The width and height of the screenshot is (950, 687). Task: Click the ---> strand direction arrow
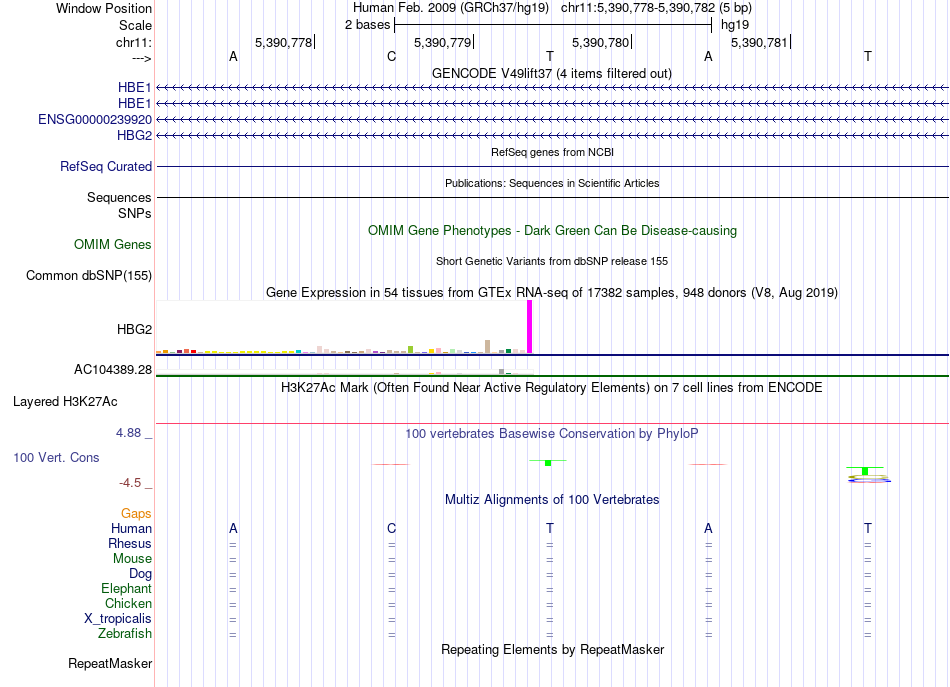click(142, 58)
